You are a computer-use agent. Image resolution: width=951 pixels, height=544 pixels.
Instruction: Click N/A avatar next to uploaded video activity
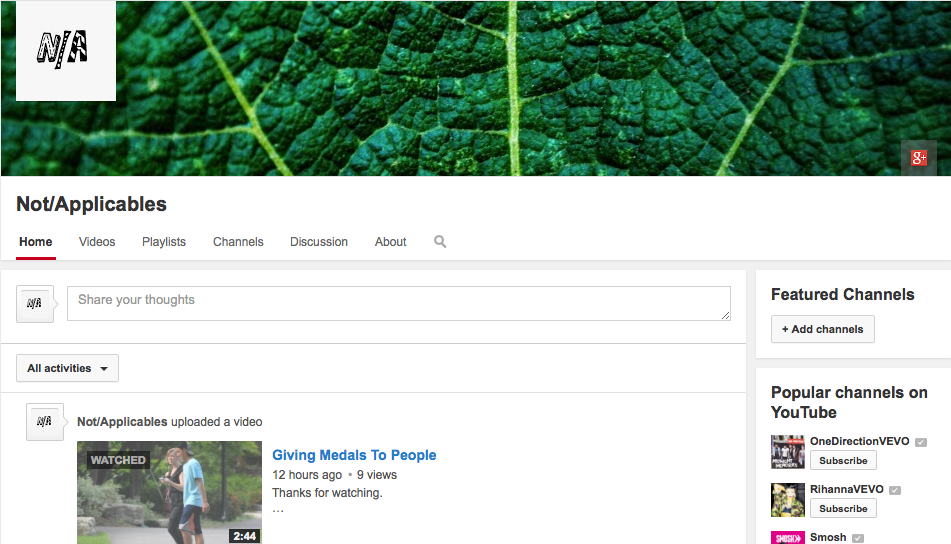44,421
